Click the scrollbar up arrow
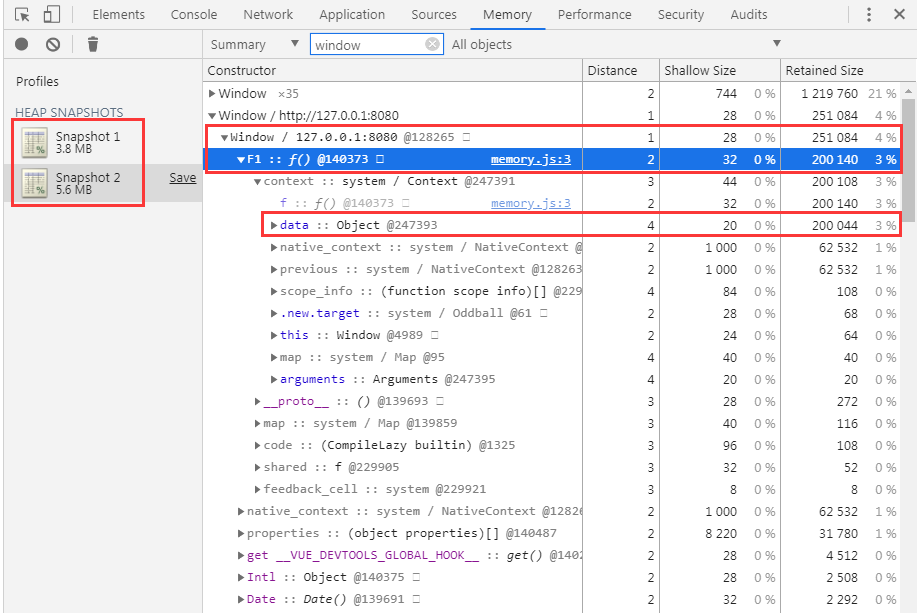The height and width of the screenshot is (613, 917). (908, 92)
